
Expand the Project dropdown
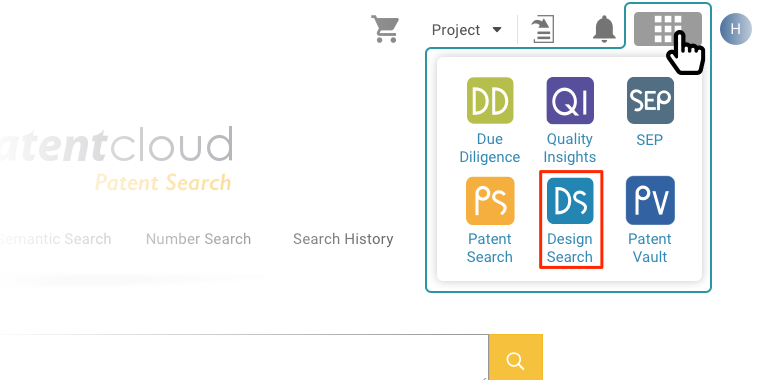[x=466, y=30]
